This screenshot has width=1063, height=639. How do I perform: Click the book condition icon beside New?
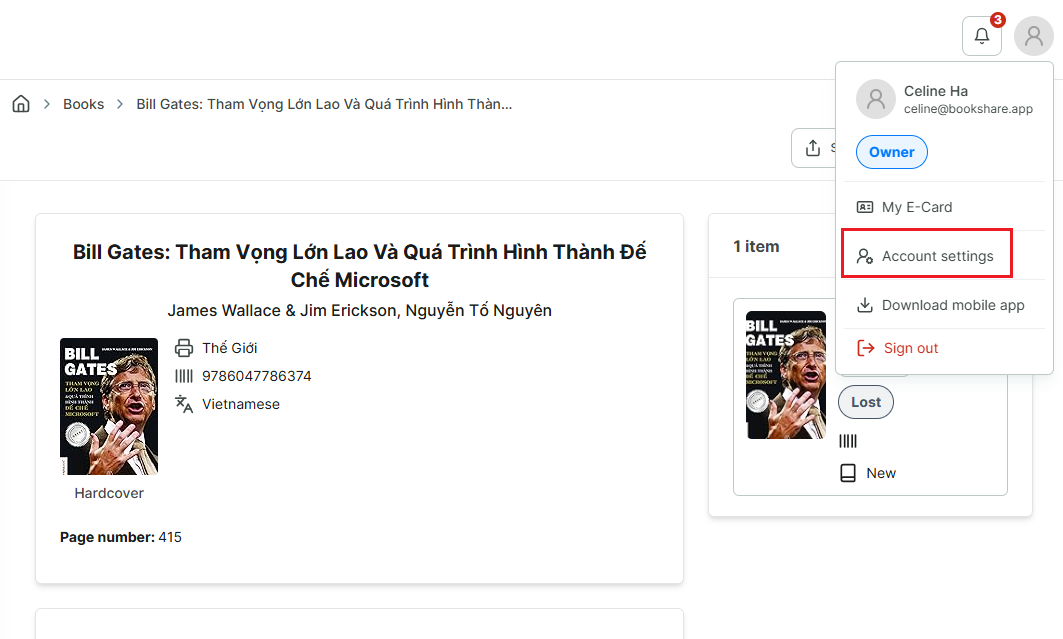coord(848,473)
